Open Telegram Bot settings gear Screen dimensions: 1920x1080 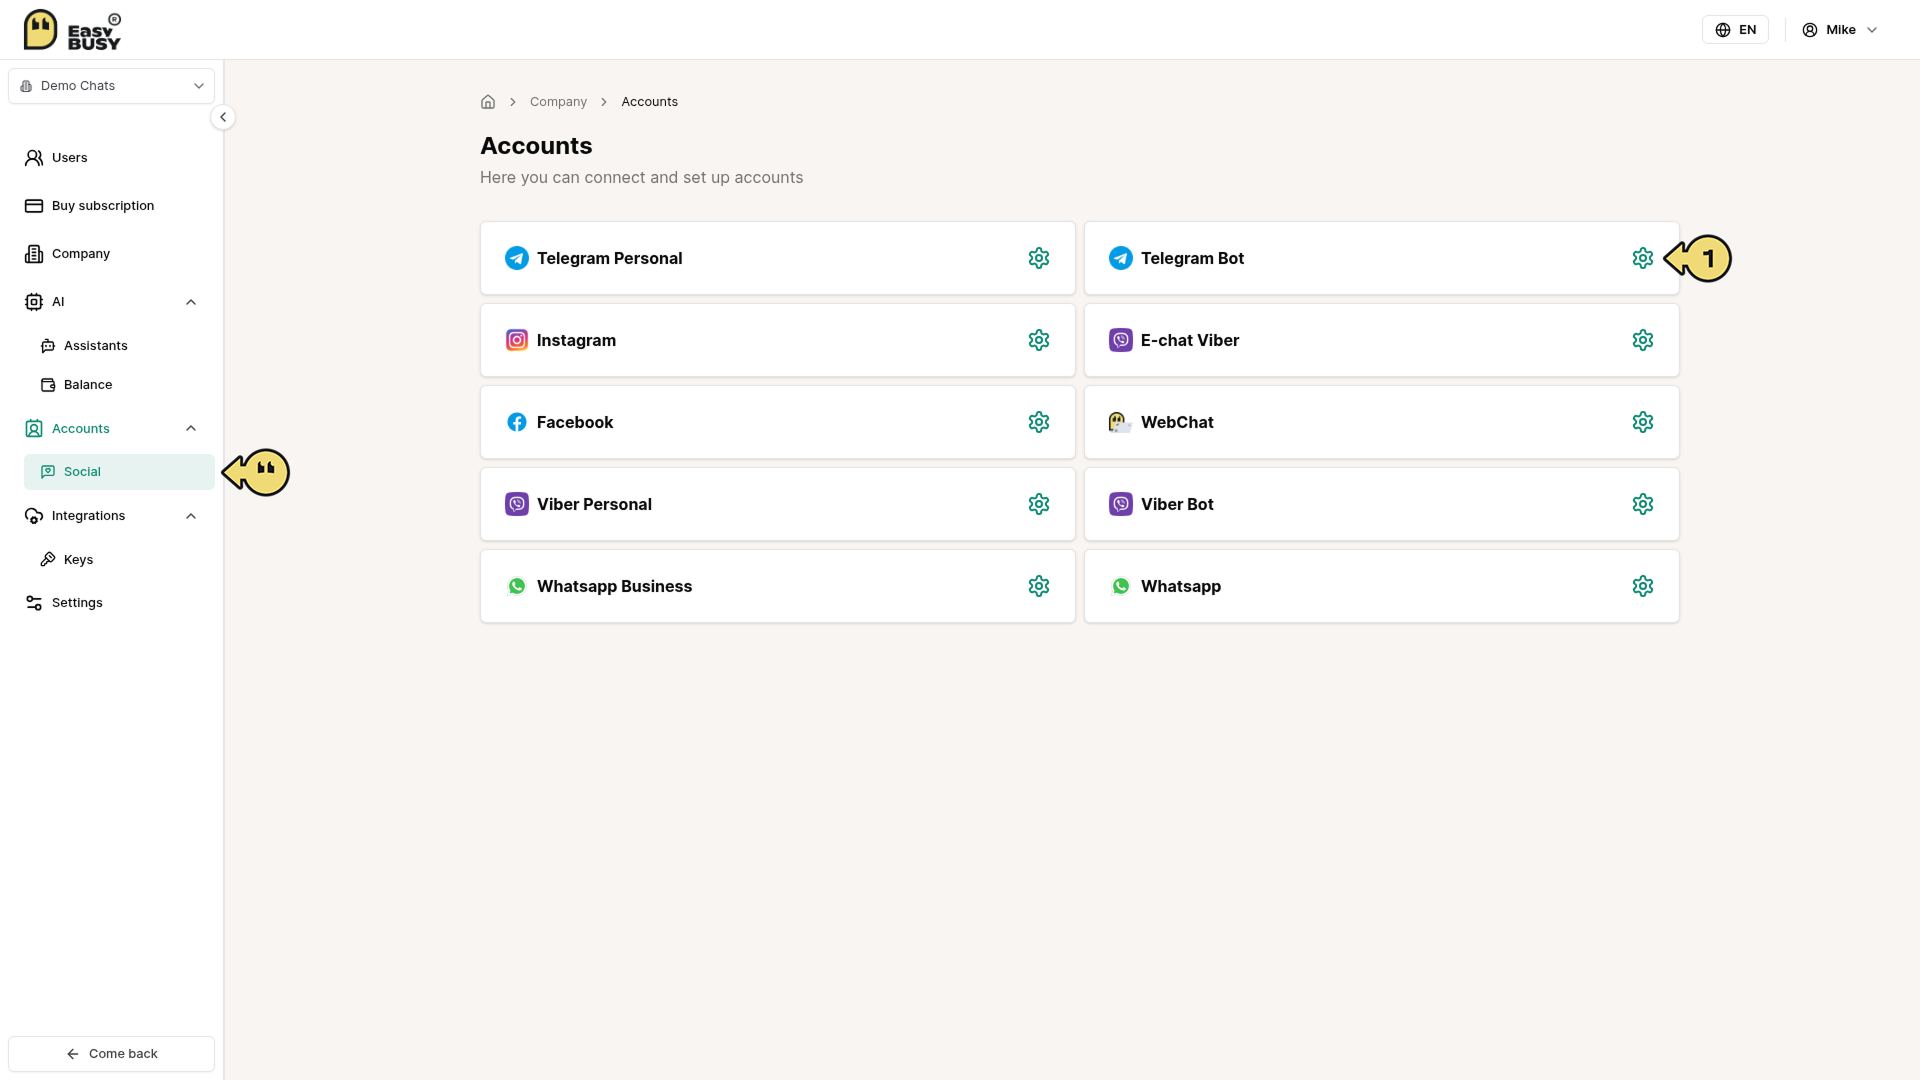[1643, 258]
